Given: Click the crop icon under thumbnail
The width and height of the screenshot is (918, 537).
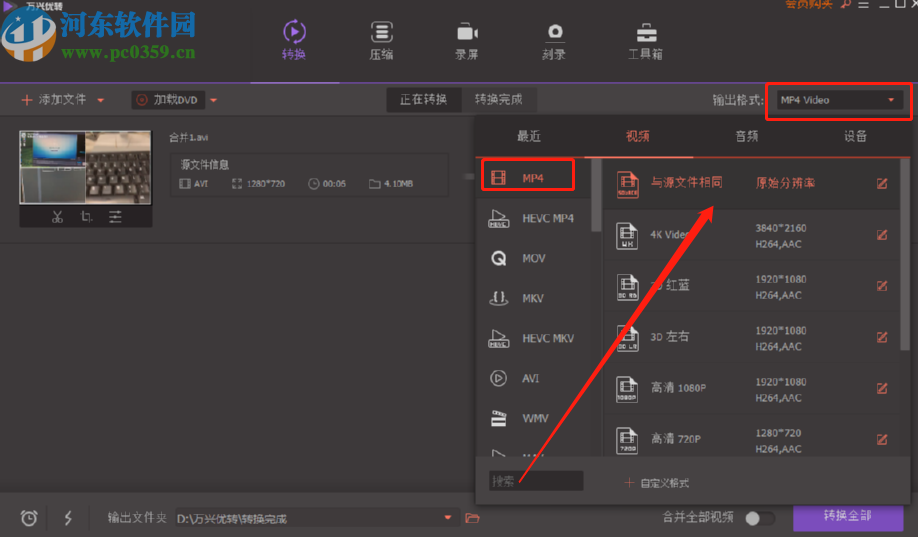Looking at the screenshot, I should point(86,217).
